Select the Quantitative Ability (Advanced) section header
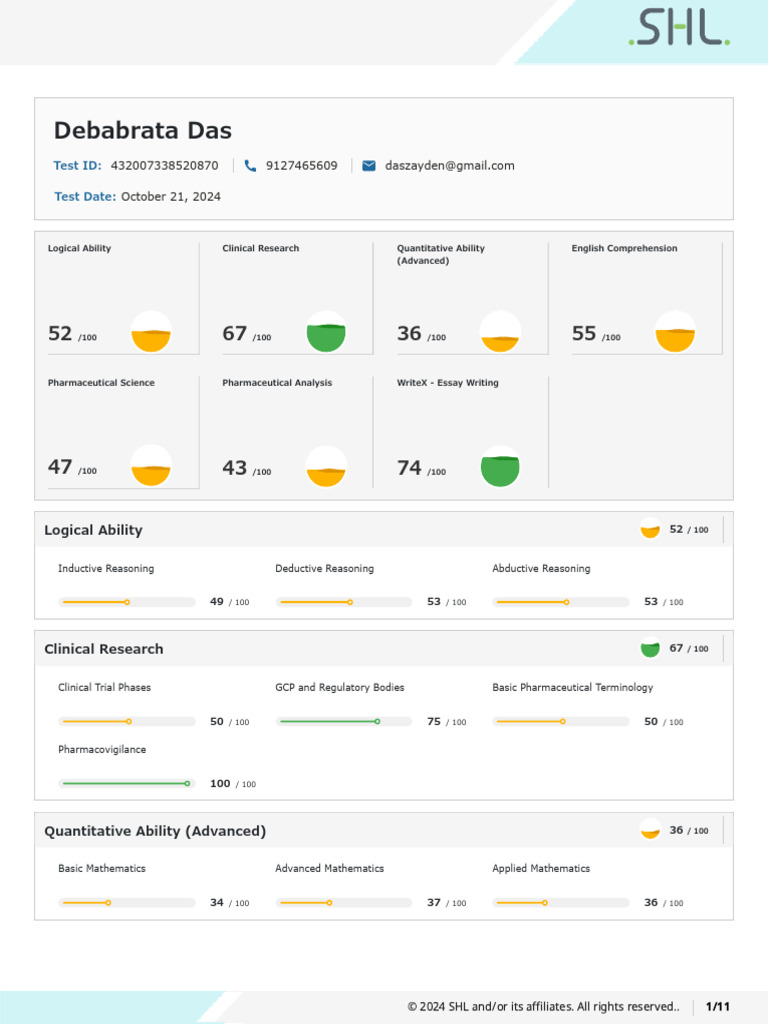 [155, 831]
